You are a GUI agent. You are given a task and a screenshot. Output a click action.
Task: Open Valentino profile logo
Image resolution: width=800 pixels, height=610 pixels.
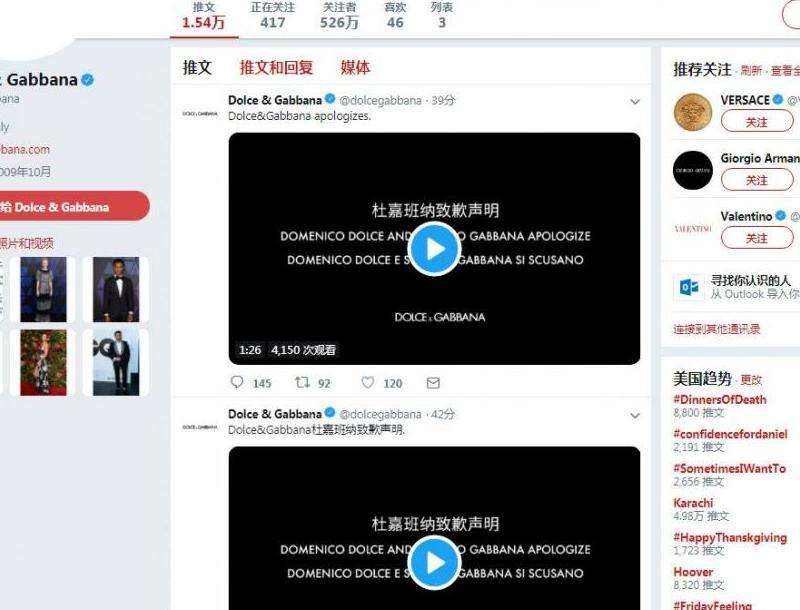[x=693, y=228]
